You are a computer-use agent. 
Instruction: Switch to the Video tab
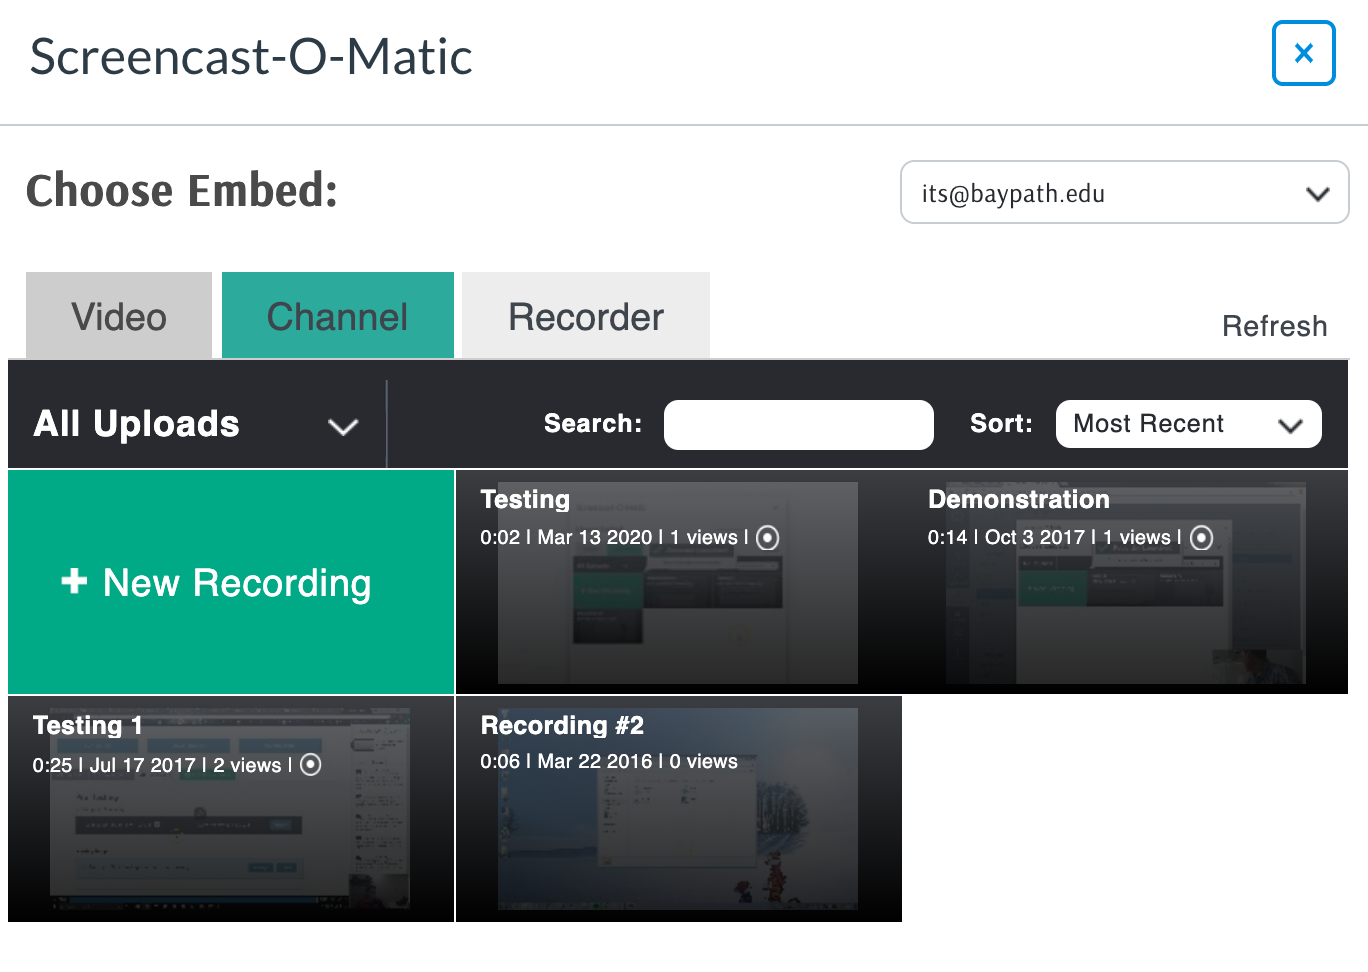pyautogui.click(x=119, y=316)
